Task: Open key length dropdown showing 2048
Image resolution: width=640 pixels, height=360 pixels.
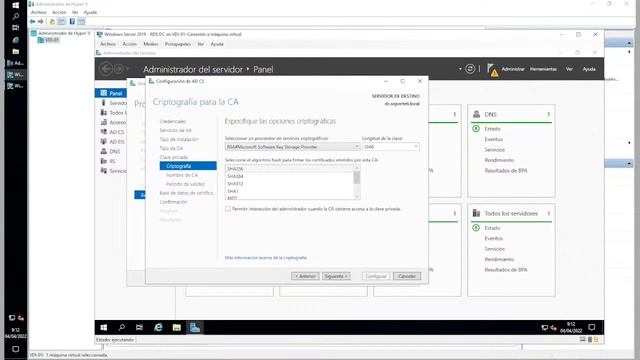Action: click(x=391, y=147)
